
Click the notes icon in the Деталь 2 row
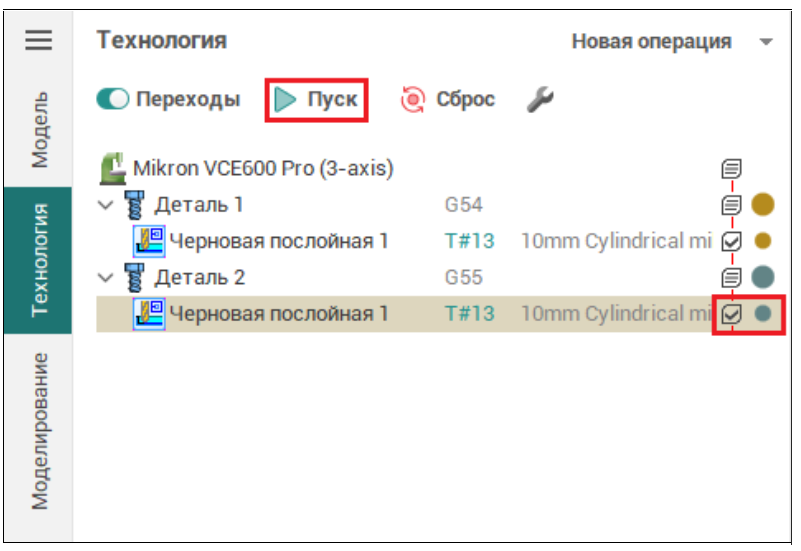(x=731, y=277)
